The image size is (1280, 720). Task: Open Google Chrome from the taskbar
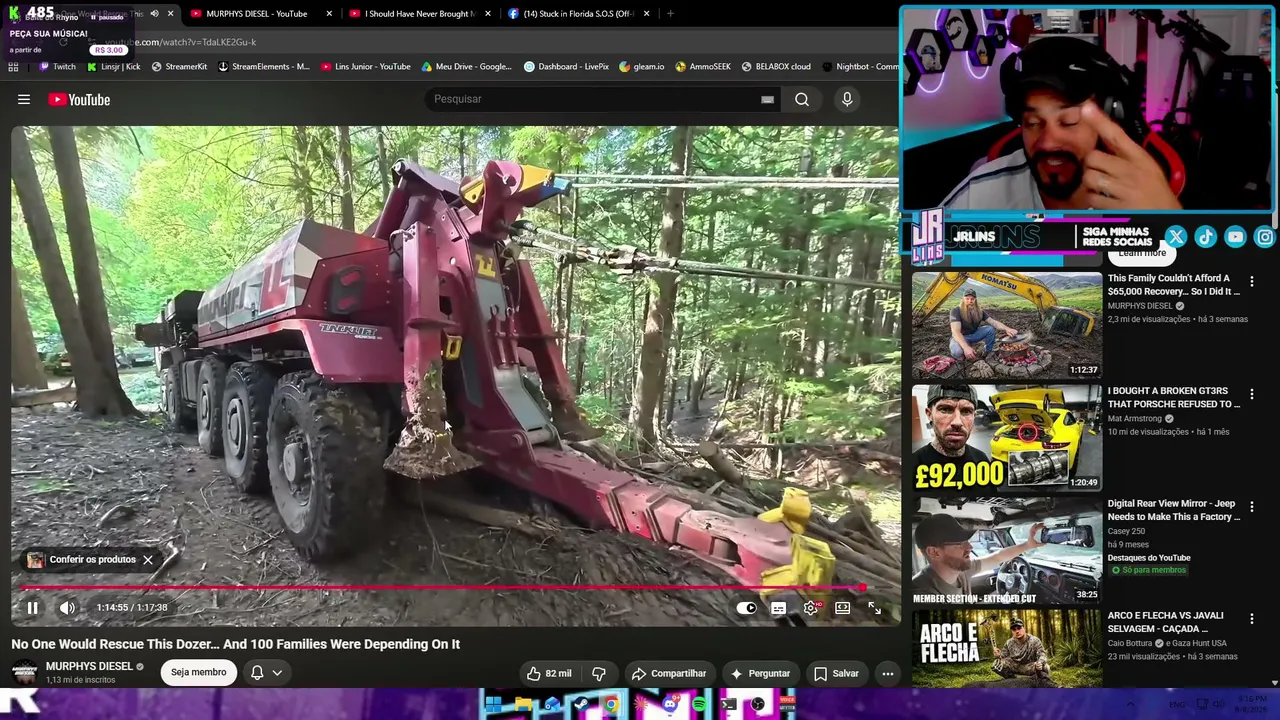611,704
